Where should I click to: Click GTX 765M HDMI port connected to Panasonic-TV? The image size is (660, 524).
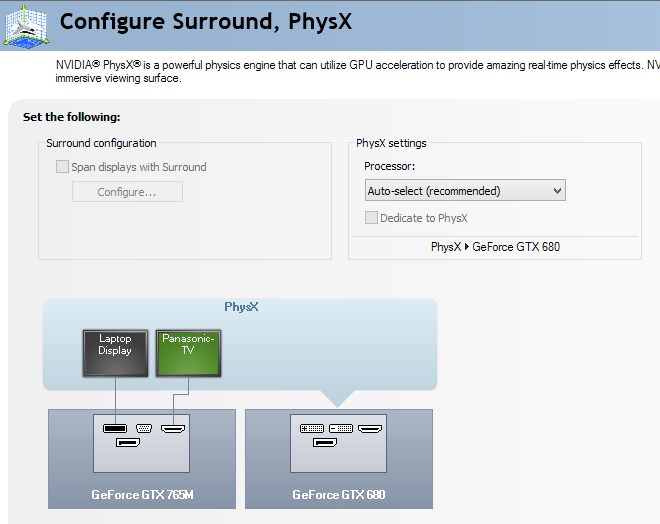click(x=173, y=428)
